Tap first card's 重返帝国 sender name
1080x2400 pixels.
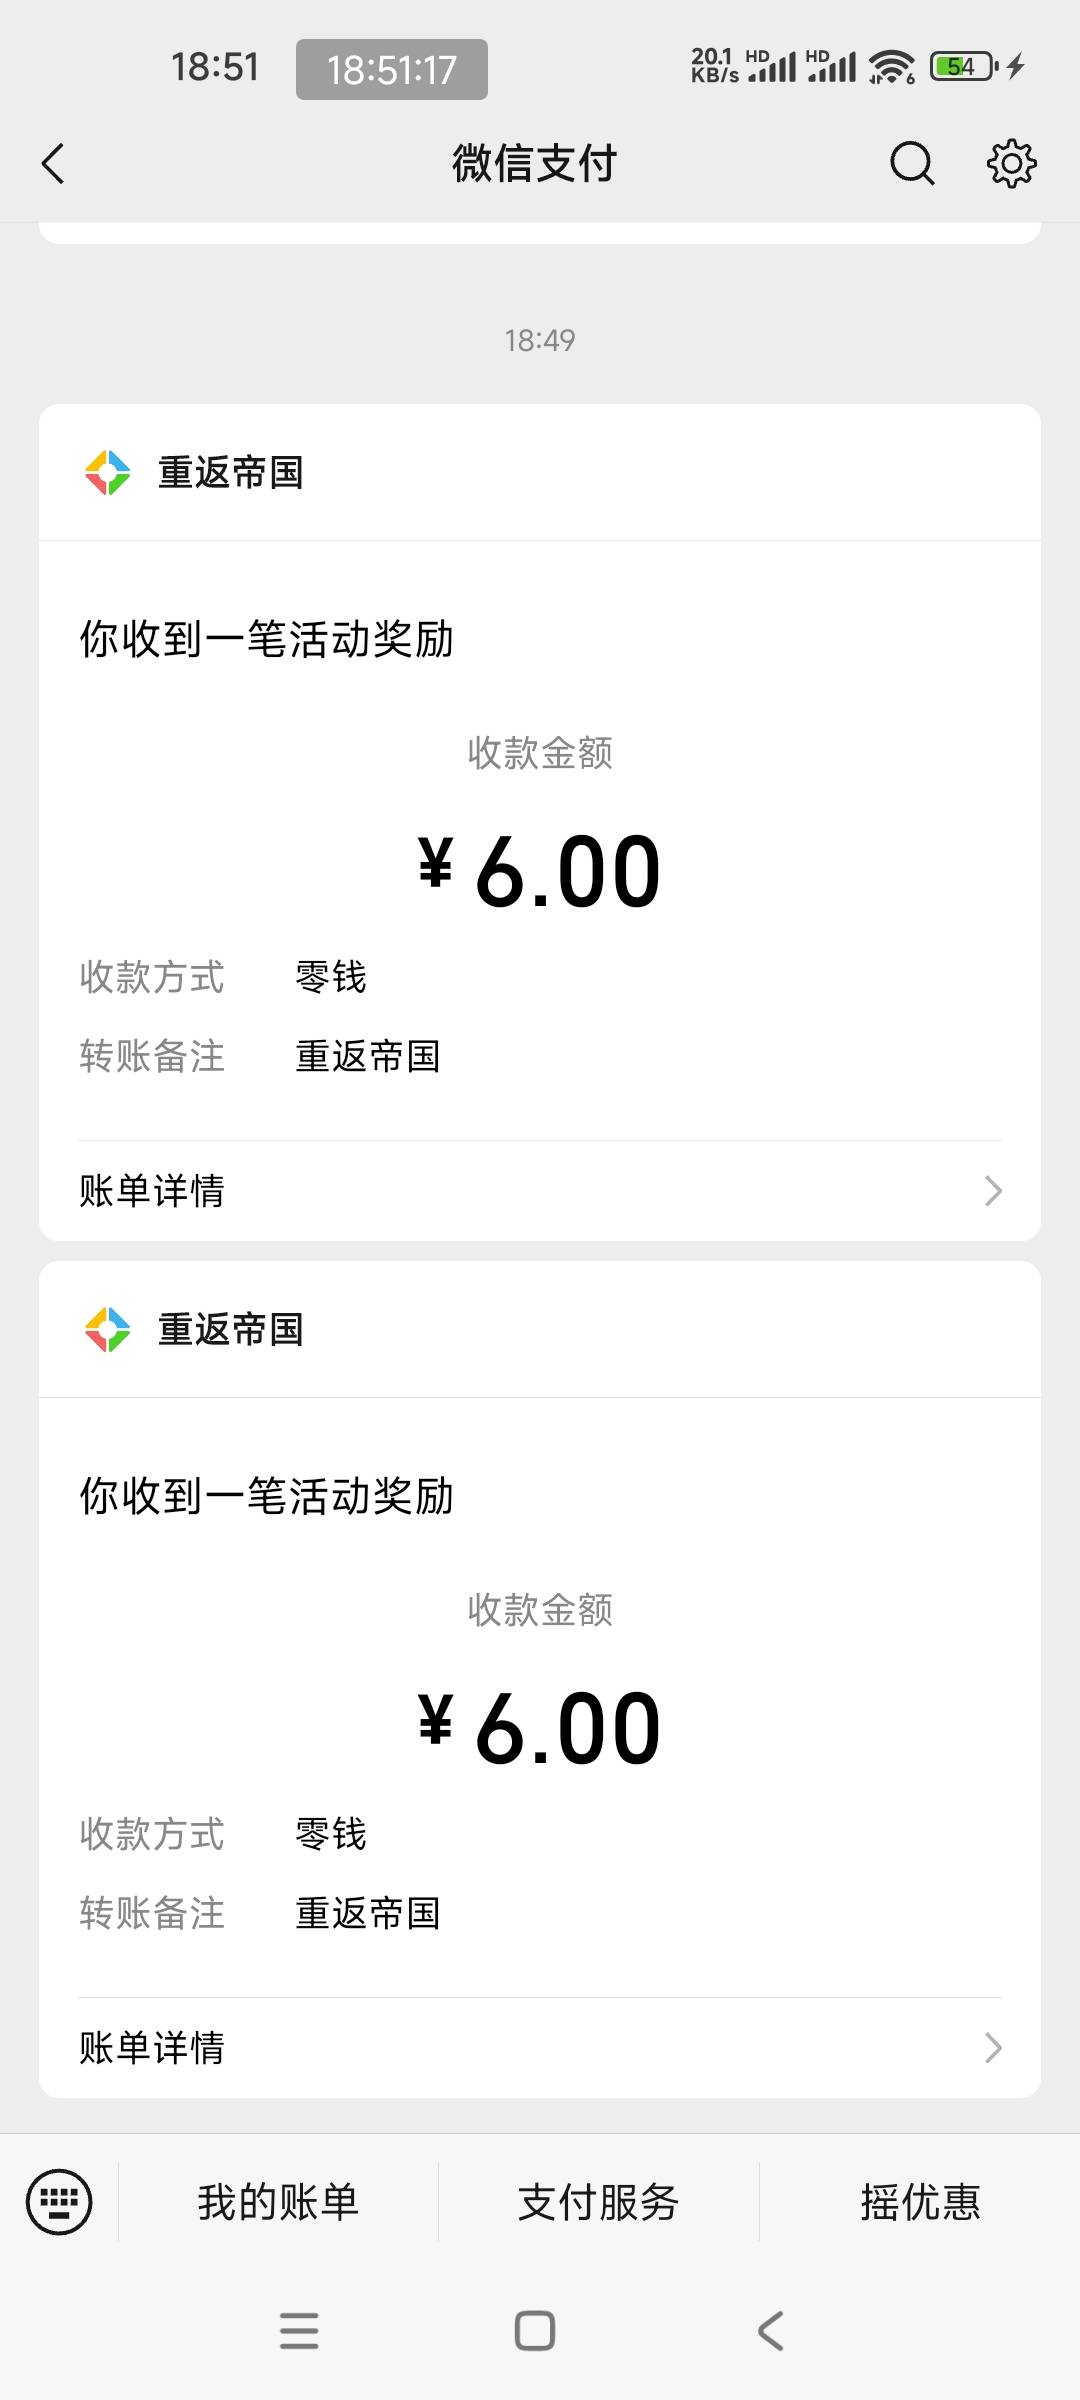tap(230, 473)
